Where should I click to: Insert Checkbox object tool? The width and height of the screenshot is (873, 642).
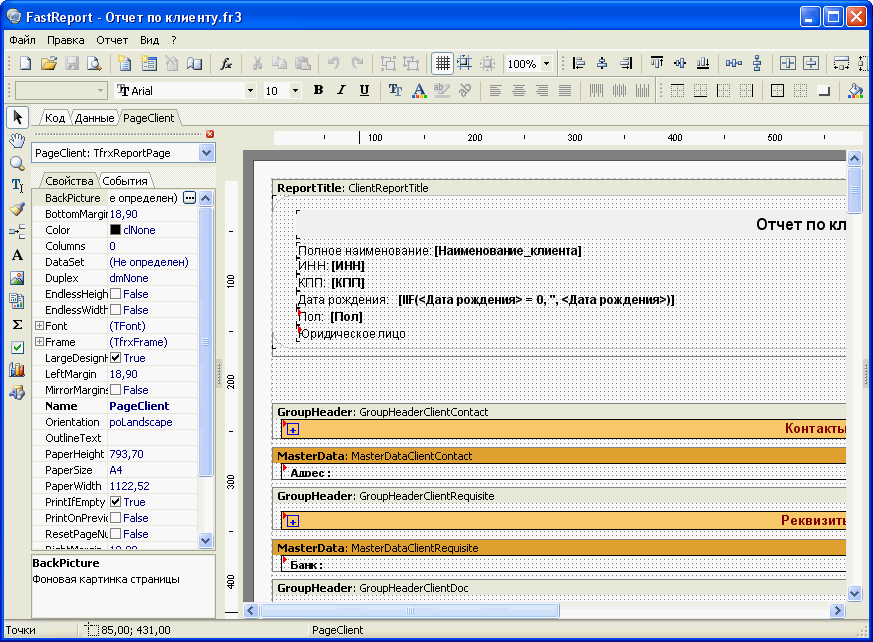[17, 347]
